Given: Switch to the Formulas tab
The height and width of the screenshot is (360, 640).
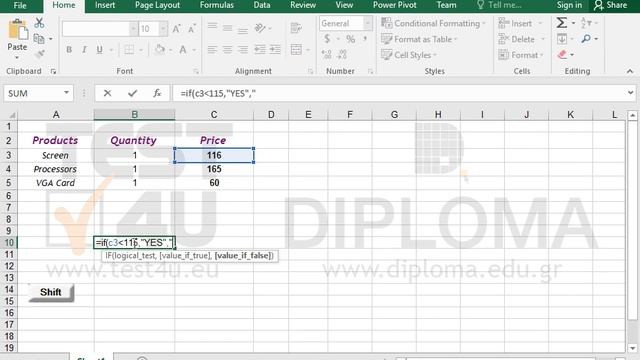Looking at the screenshot, I should point(217,5).
